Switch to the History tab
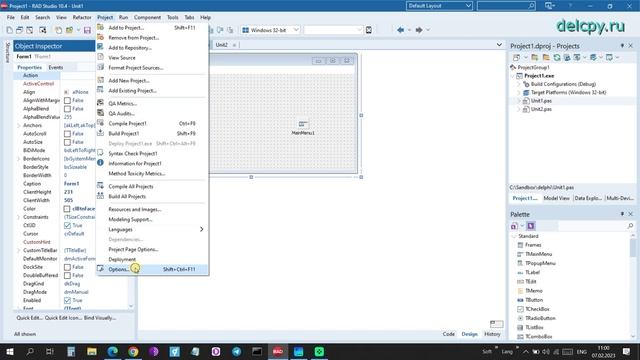Image resolution: width=640 pixels, height=360 pixels. 492,334
